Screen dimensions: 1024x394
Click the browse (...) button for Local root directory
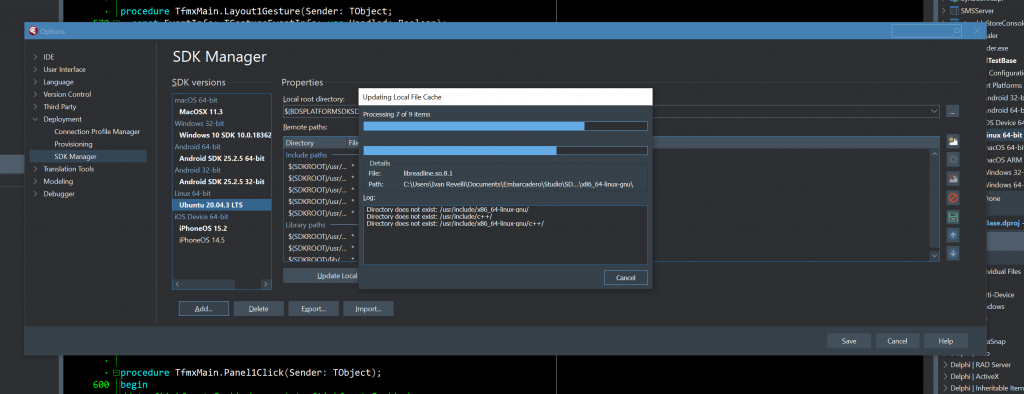pos(952,112)
